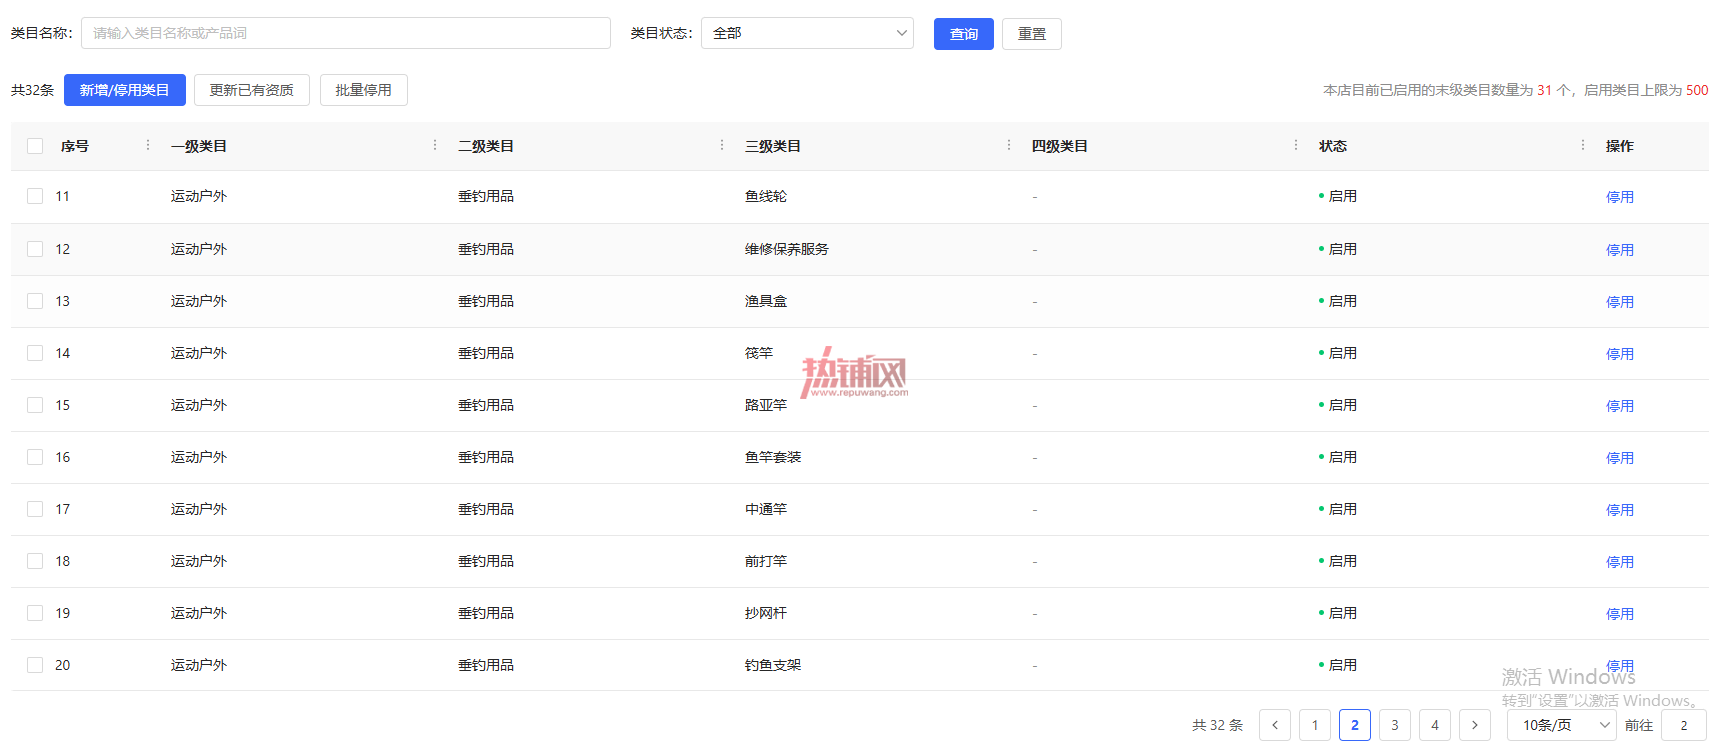Go to next page arrow

point(1475,725)
